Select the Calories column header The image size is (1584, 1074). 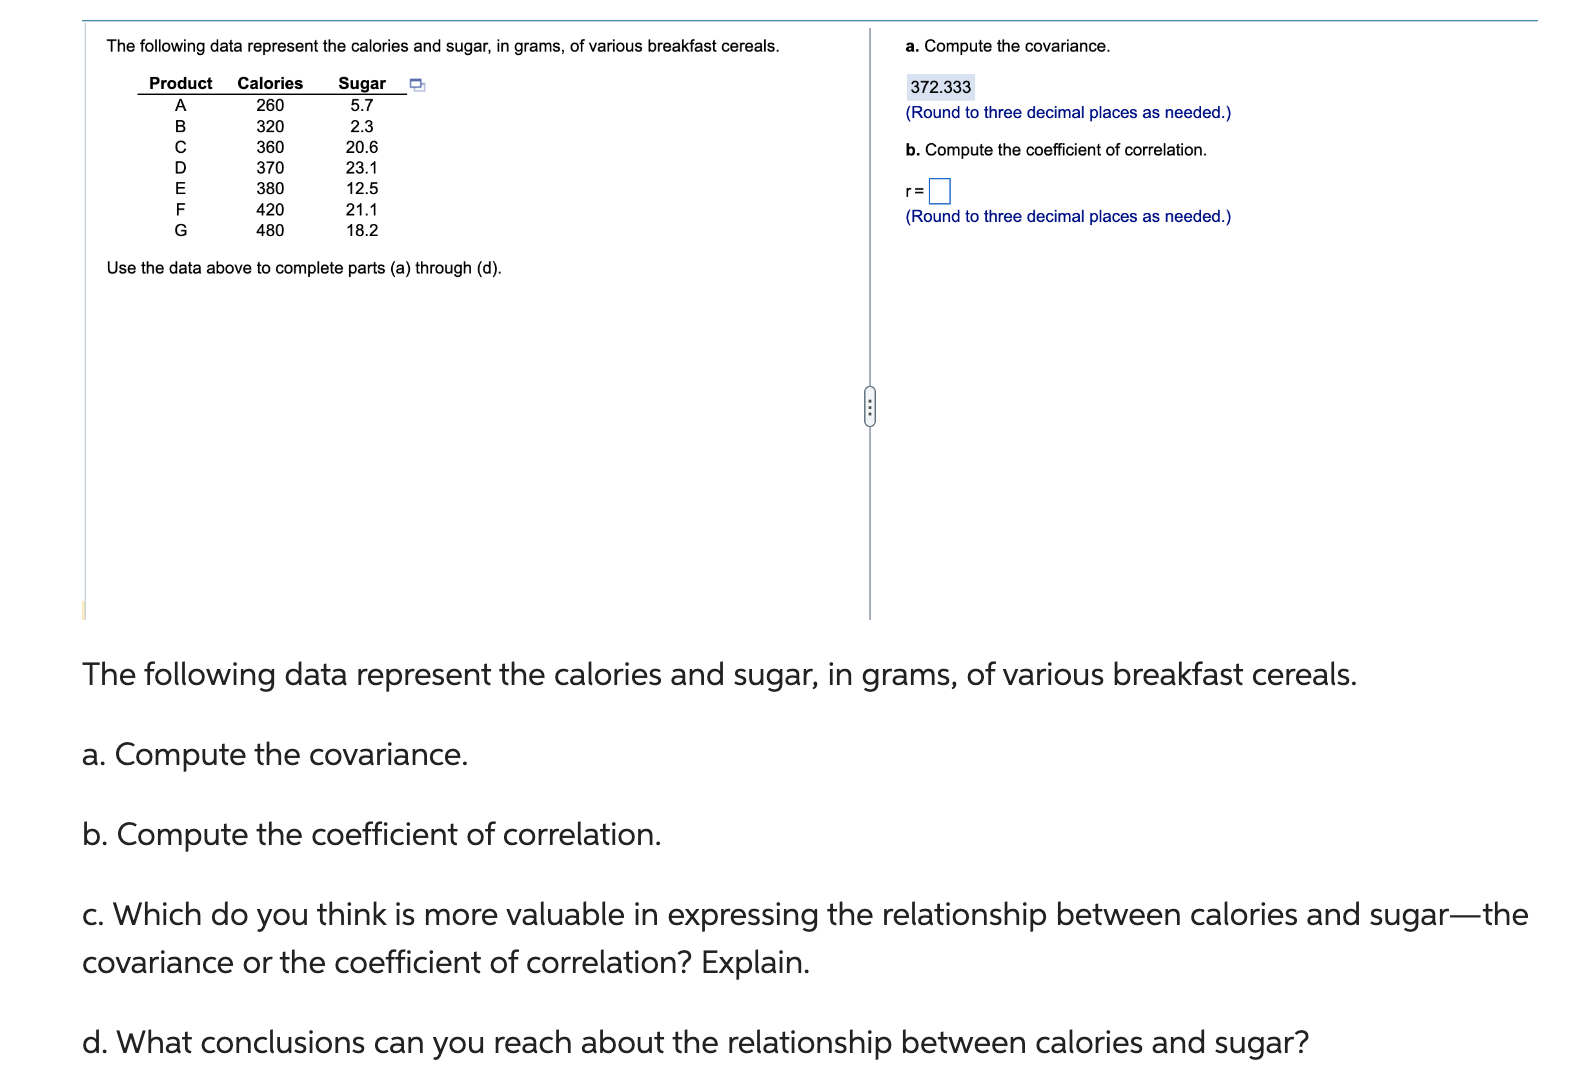[x=268, y=84]
